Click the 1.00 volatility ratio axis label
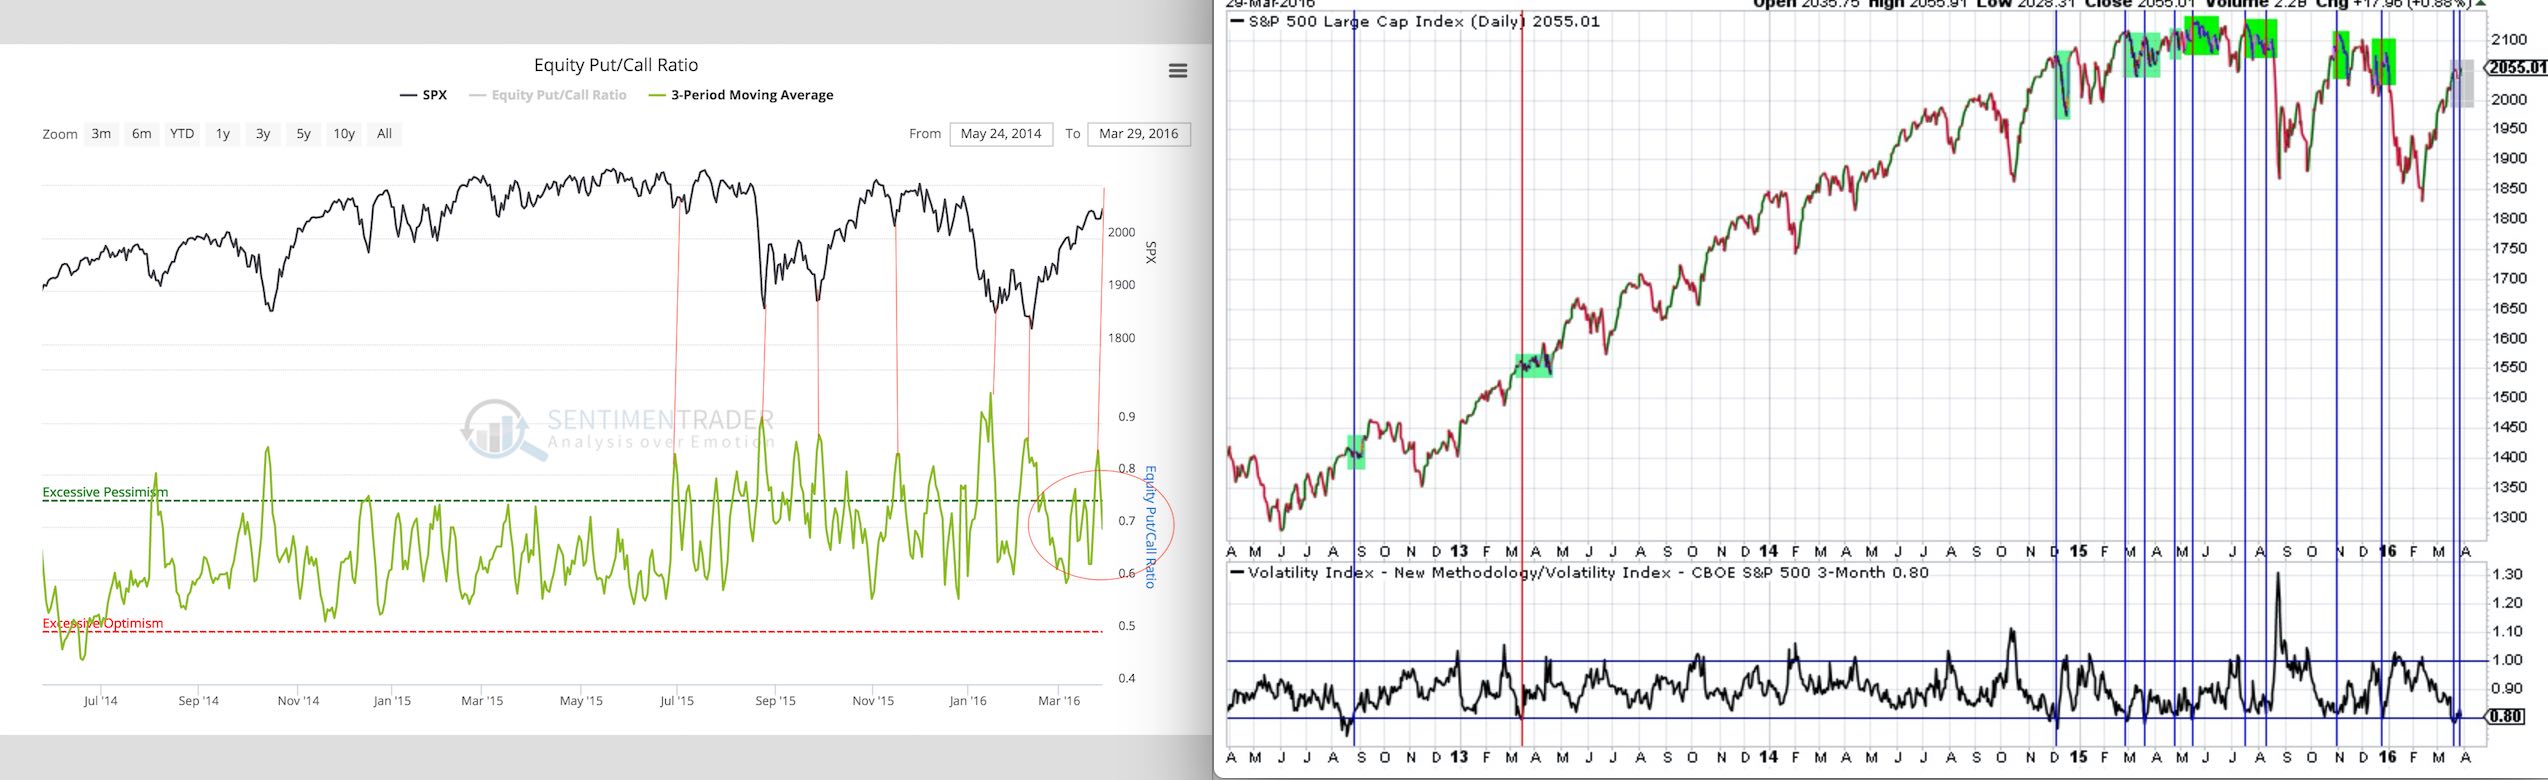The image size is (2548, 780). [x=2506, y=660]
